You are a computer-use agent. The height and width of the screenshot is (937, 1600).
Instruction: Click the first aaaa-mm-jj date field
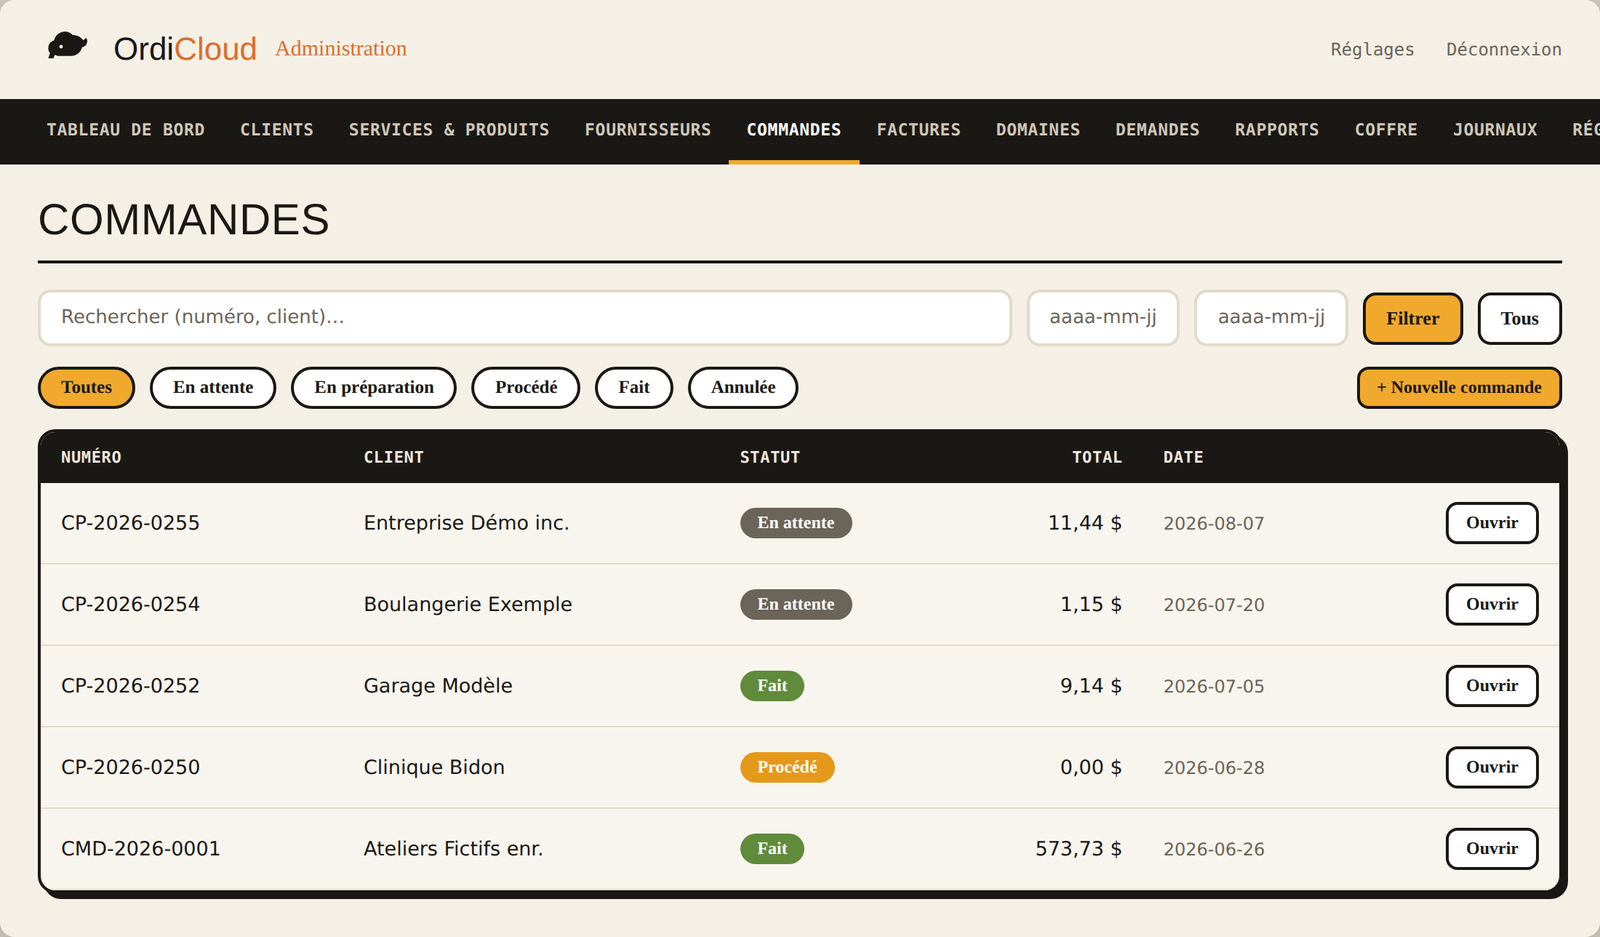click(1103, 318)
